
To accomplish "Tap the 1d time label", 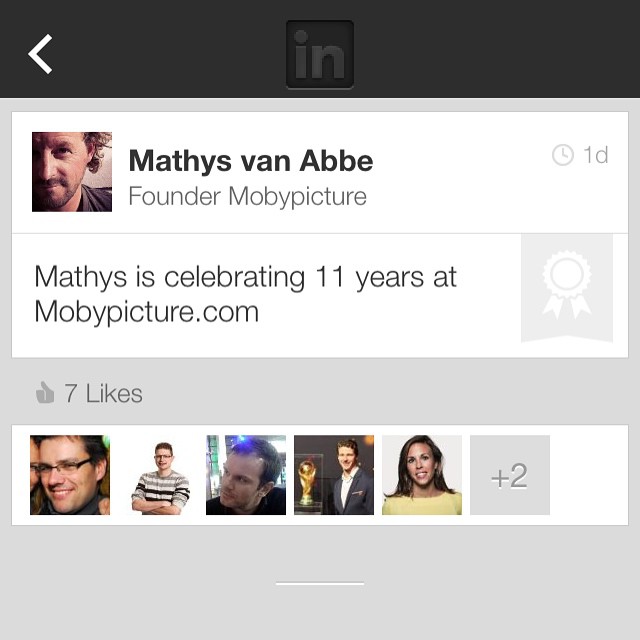I will point(596,155).
